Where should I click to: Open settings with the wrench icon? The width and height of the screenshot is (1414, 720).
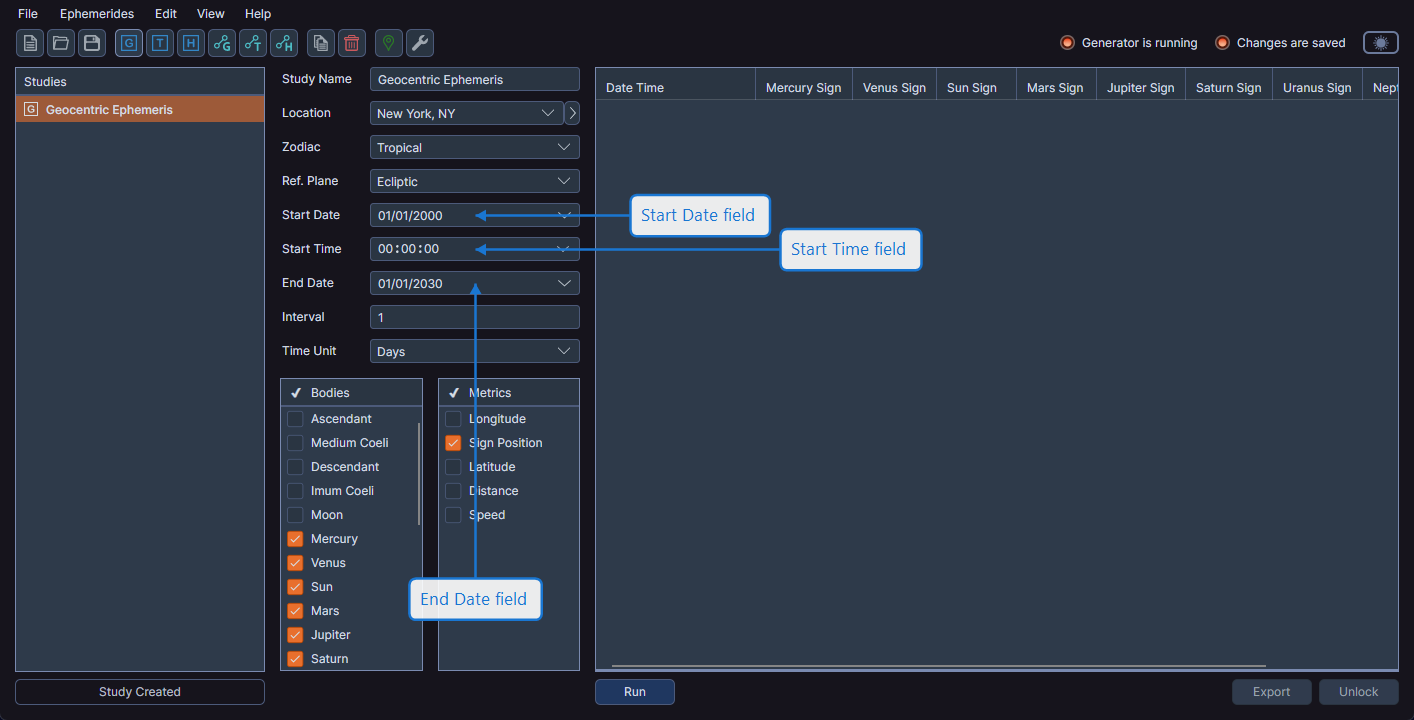coord(419,43)
